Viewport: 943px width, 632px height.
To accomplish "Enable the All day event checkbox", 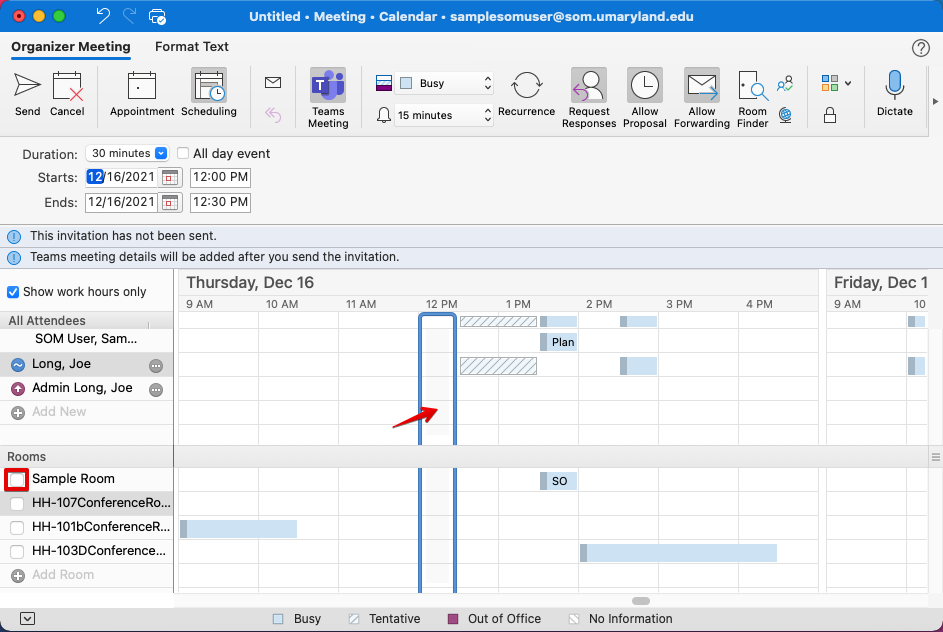I will tap(183, 153).
